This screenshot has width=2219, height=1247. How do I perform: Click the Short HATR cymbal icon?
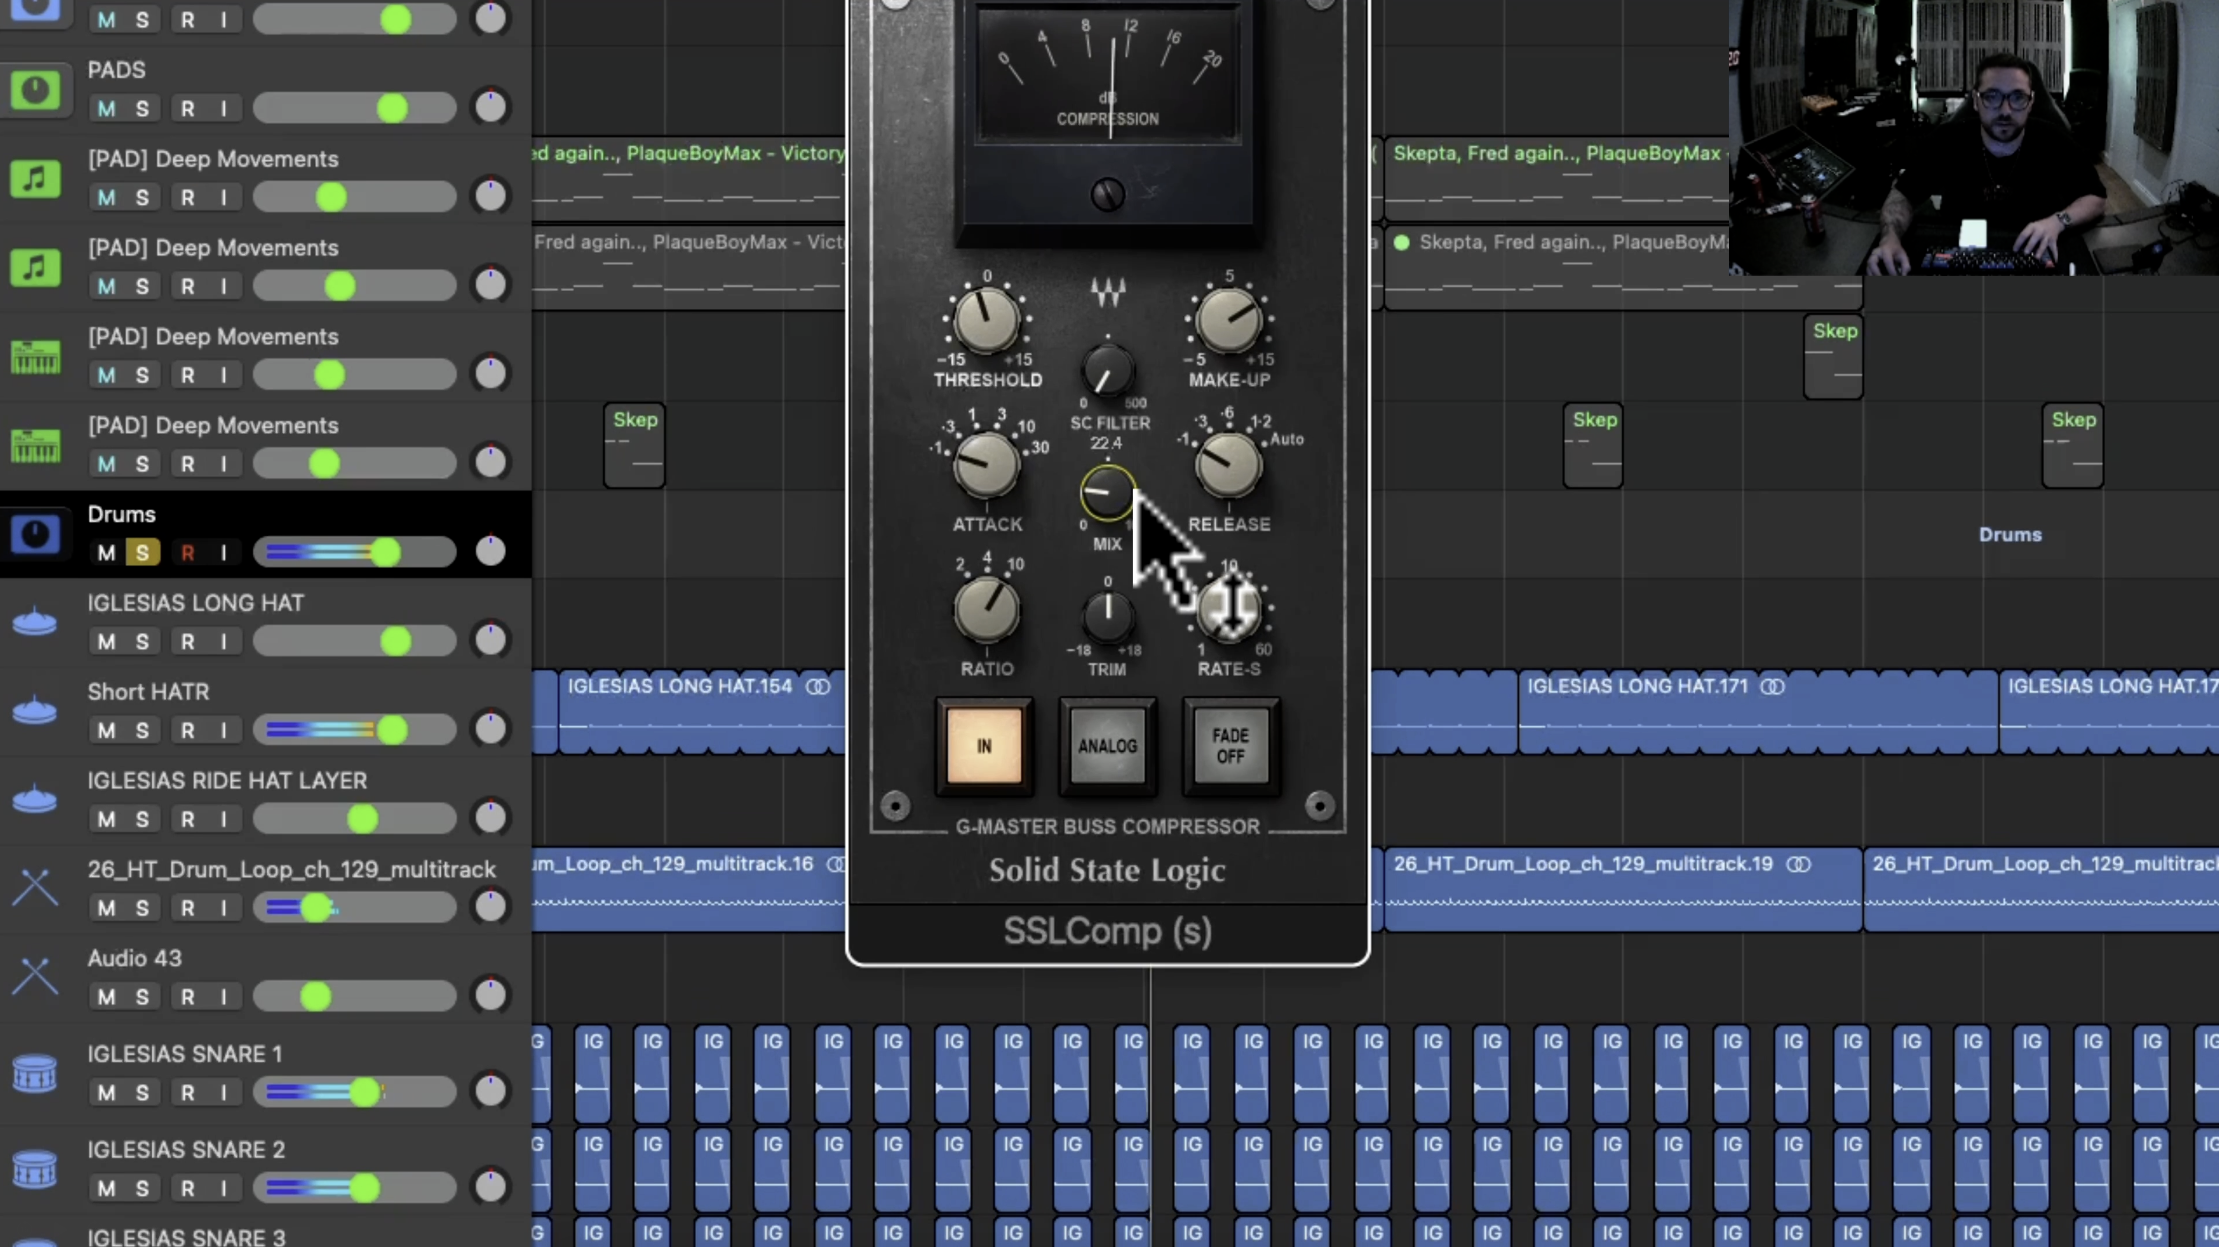pos(35,710)
